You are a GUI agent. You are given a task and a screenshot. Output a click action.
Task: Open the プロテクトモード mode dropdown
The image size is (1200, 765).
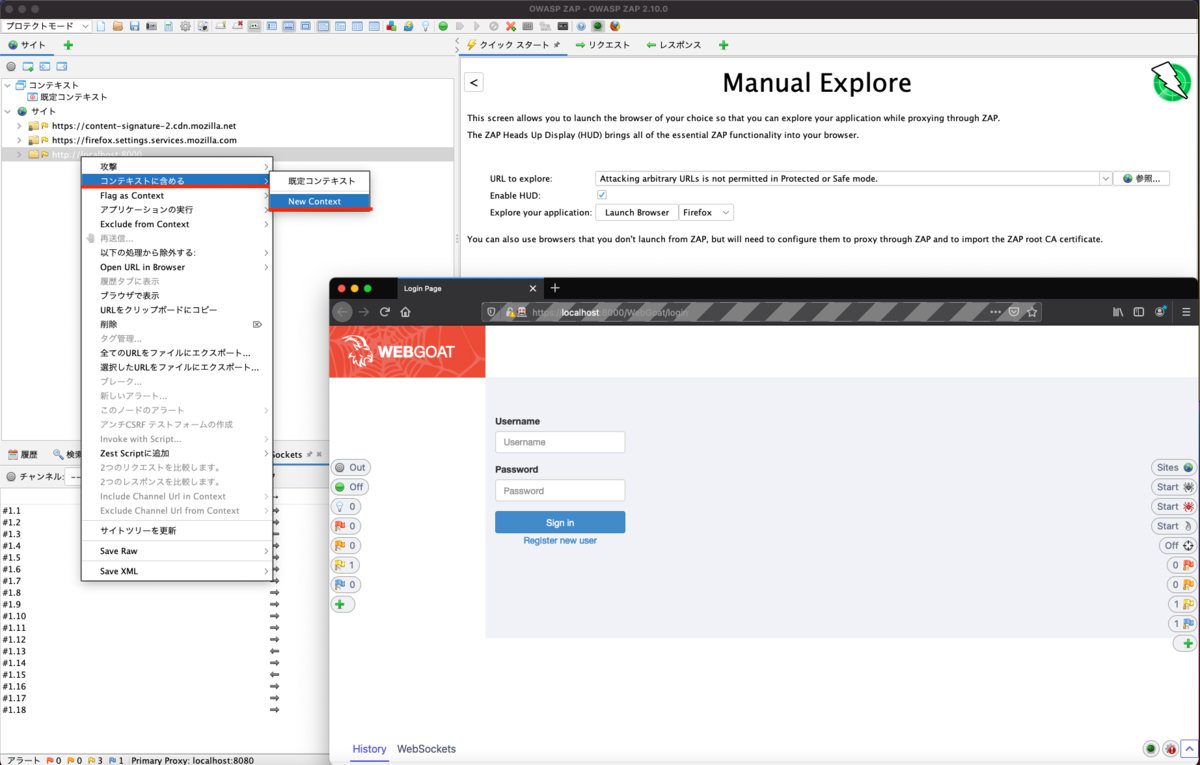48,25
